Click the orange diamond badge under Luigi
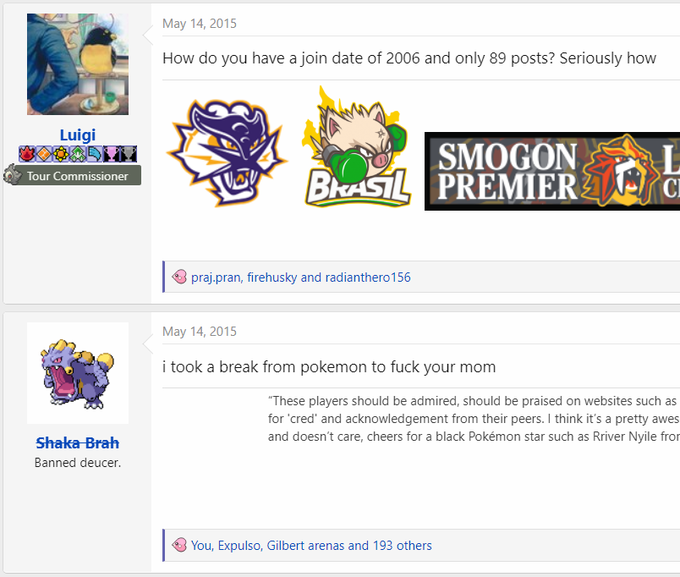680x577 pixels. (44, 154)
